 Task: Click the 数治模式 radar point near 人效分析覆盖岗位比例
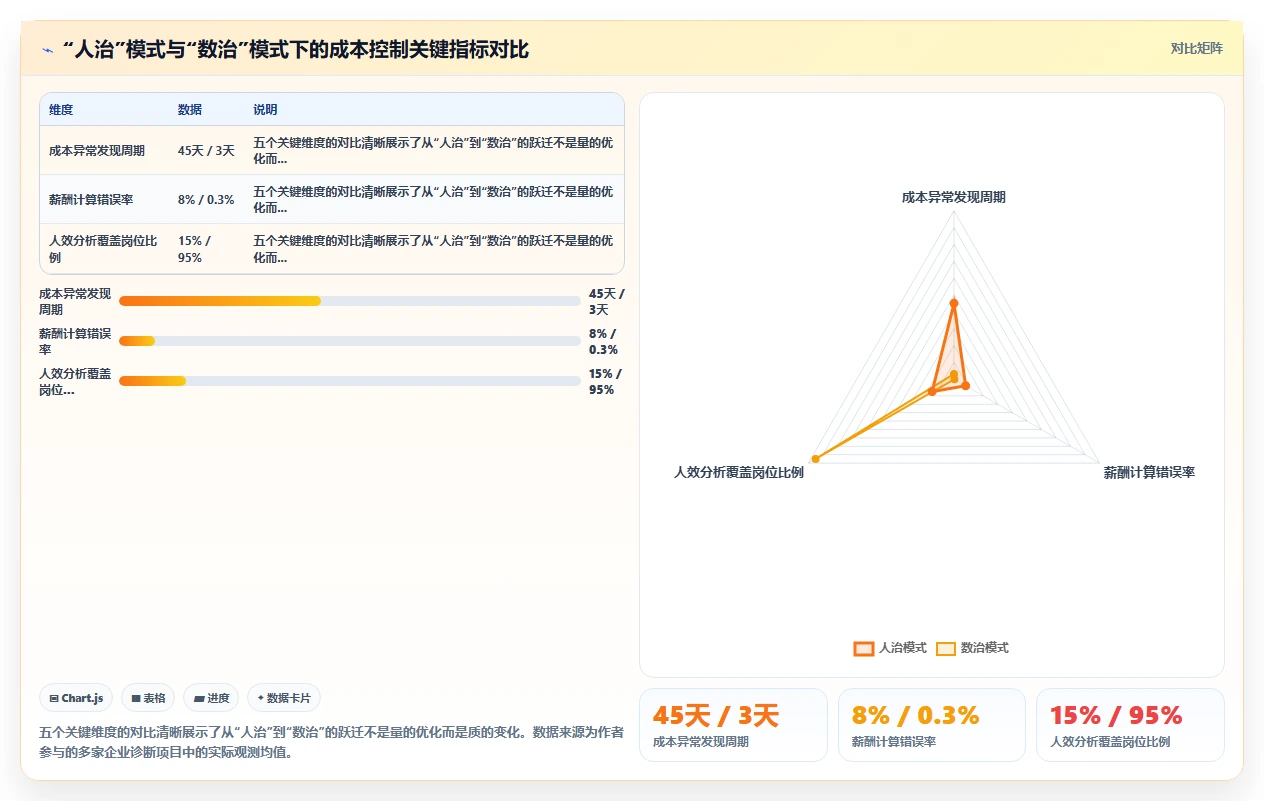816,459
